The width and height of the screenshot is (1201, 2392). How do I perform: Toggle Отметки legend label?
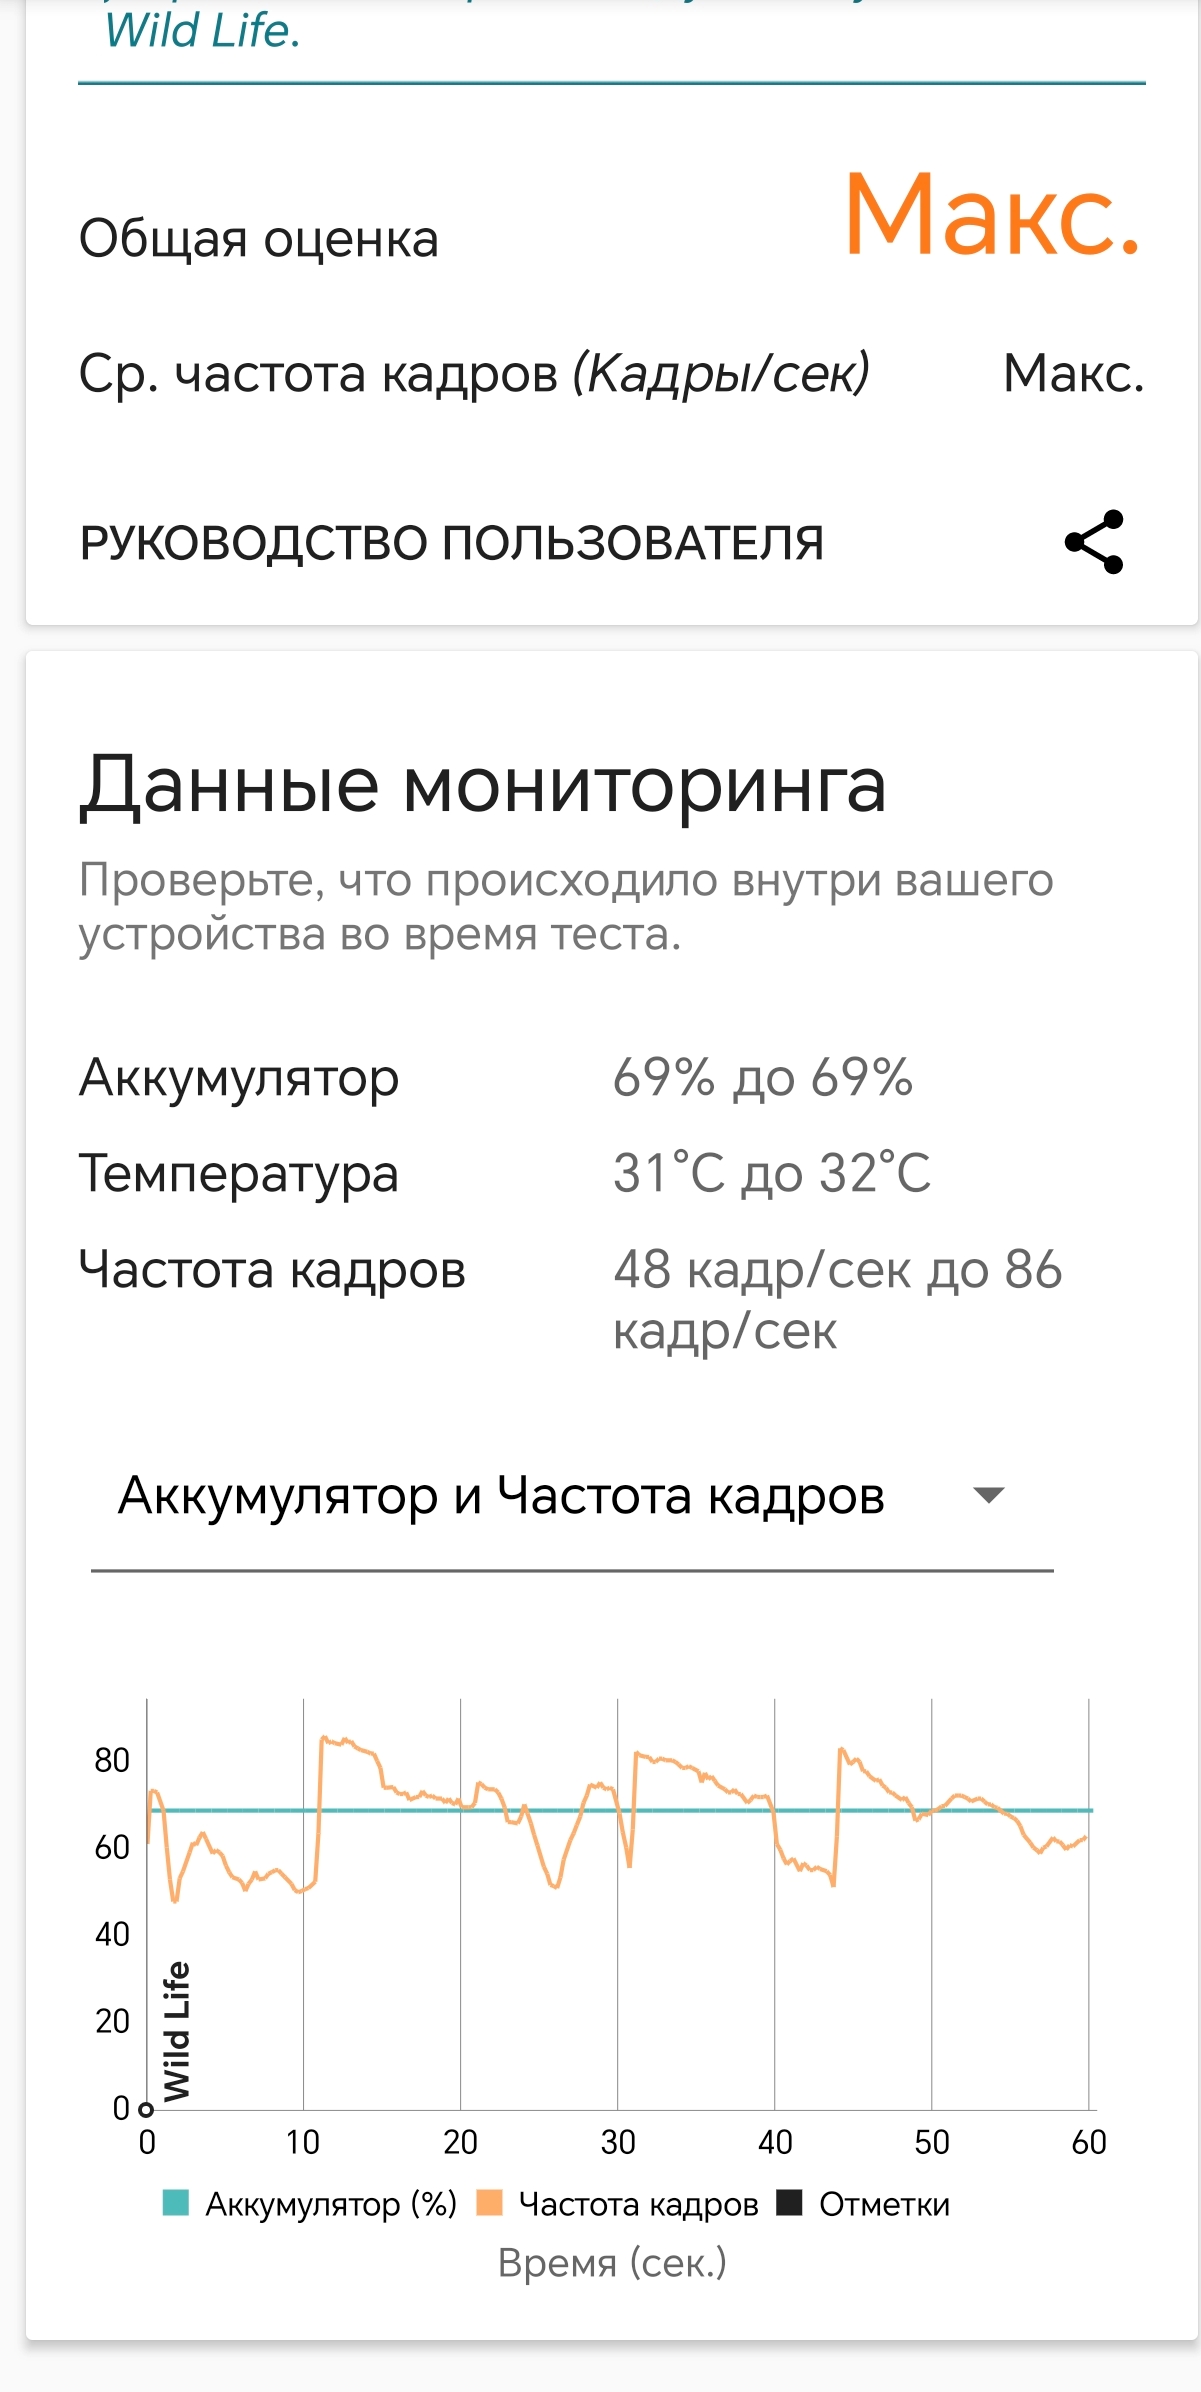[x=884, y=2204]
